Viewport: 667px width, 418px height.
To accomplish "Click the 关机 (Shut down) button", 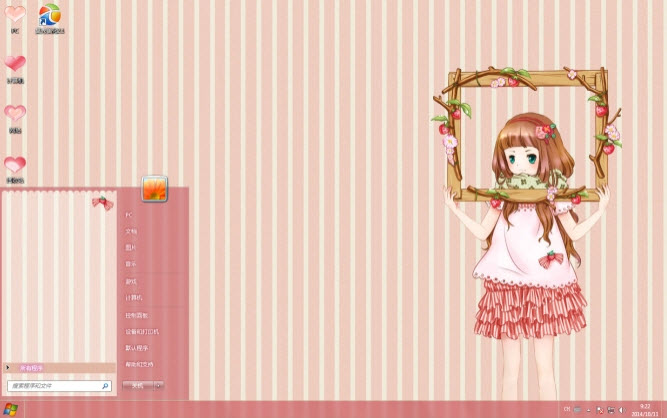I will click(138, 385).
